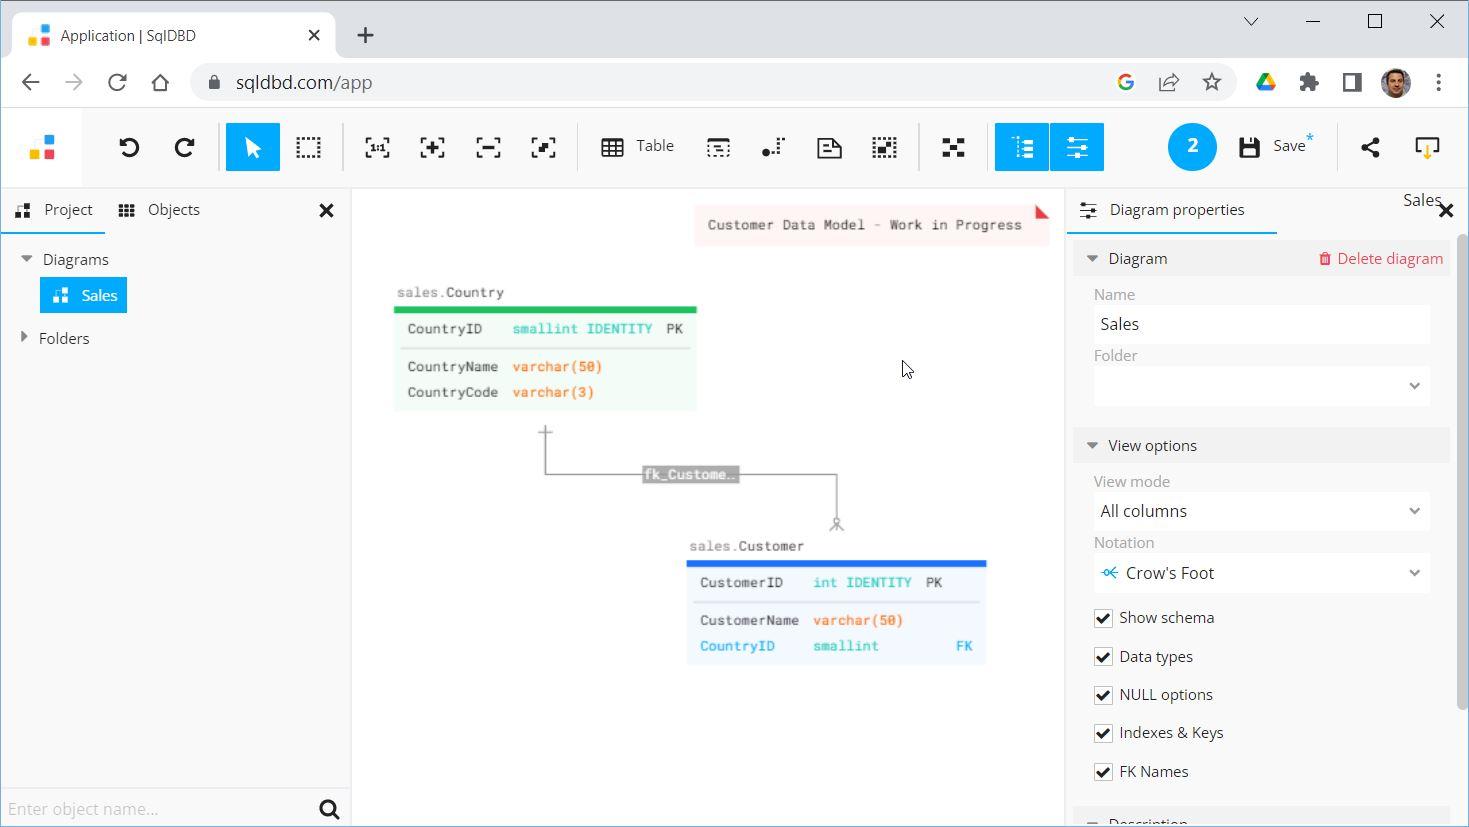Reload the browser page
Screen dimensions: 1469x827
tap(117, 83)
